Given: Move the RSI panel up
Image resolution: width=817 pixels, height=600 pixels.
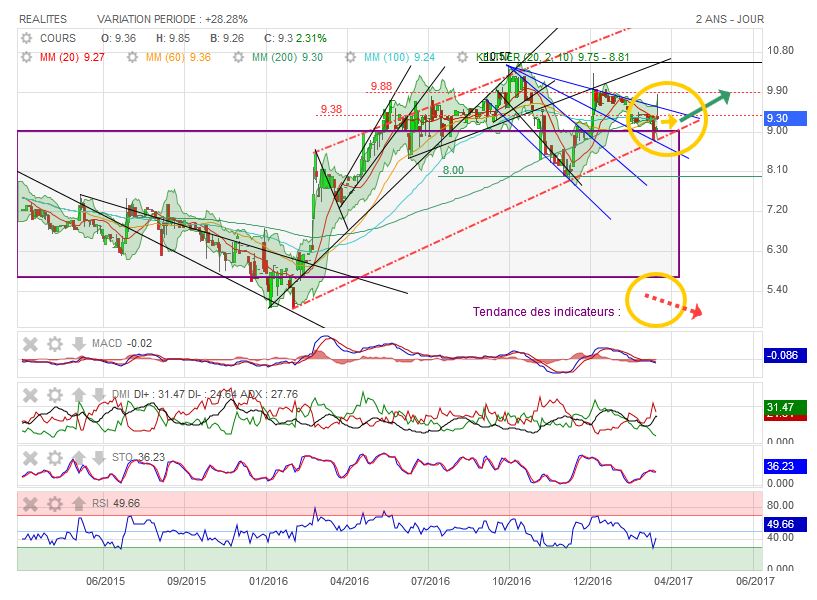Looking at the screenshot, I should (78, 504).
